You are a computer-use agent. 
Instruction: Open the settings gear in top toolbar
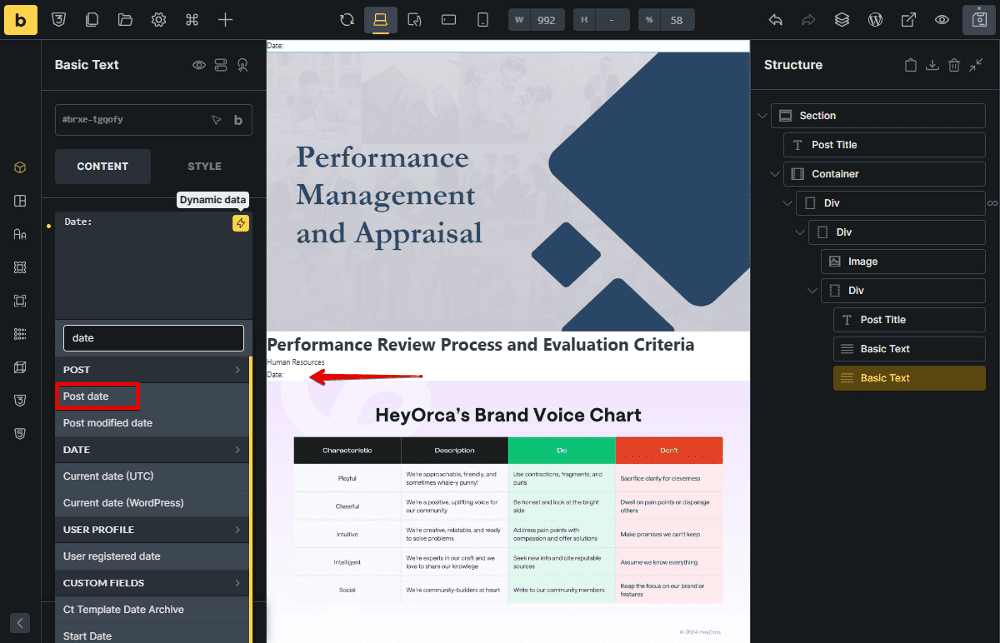tap(159, 20)
